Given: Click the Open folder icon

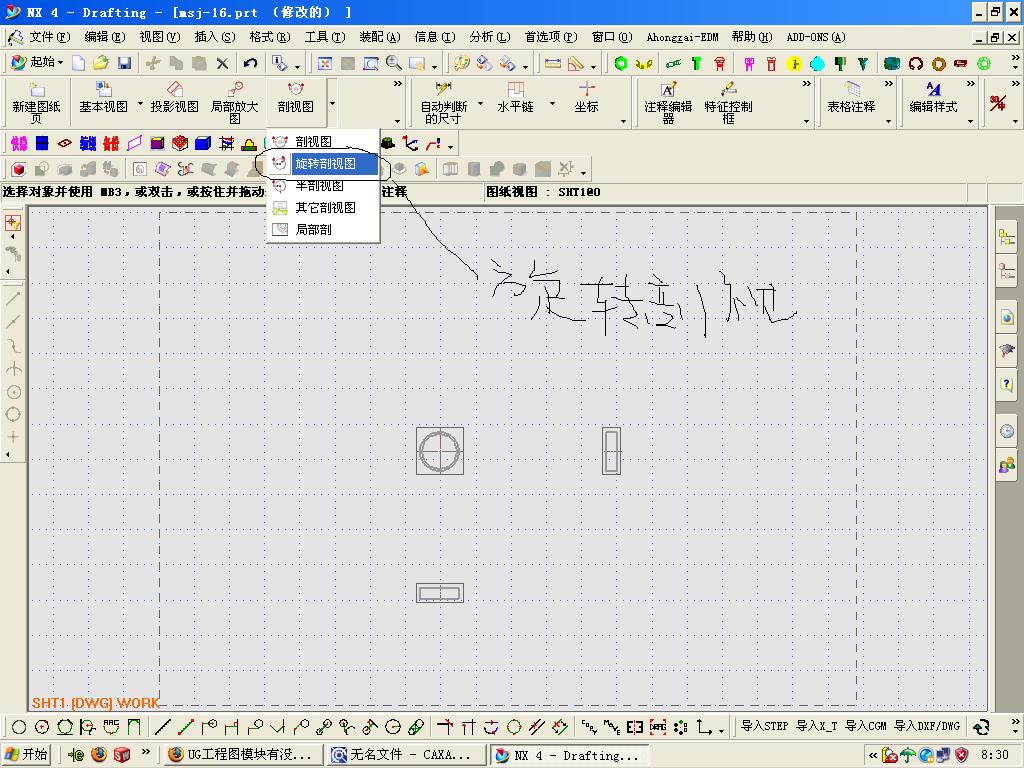Looking at the screenshot, I should point(101,63).
